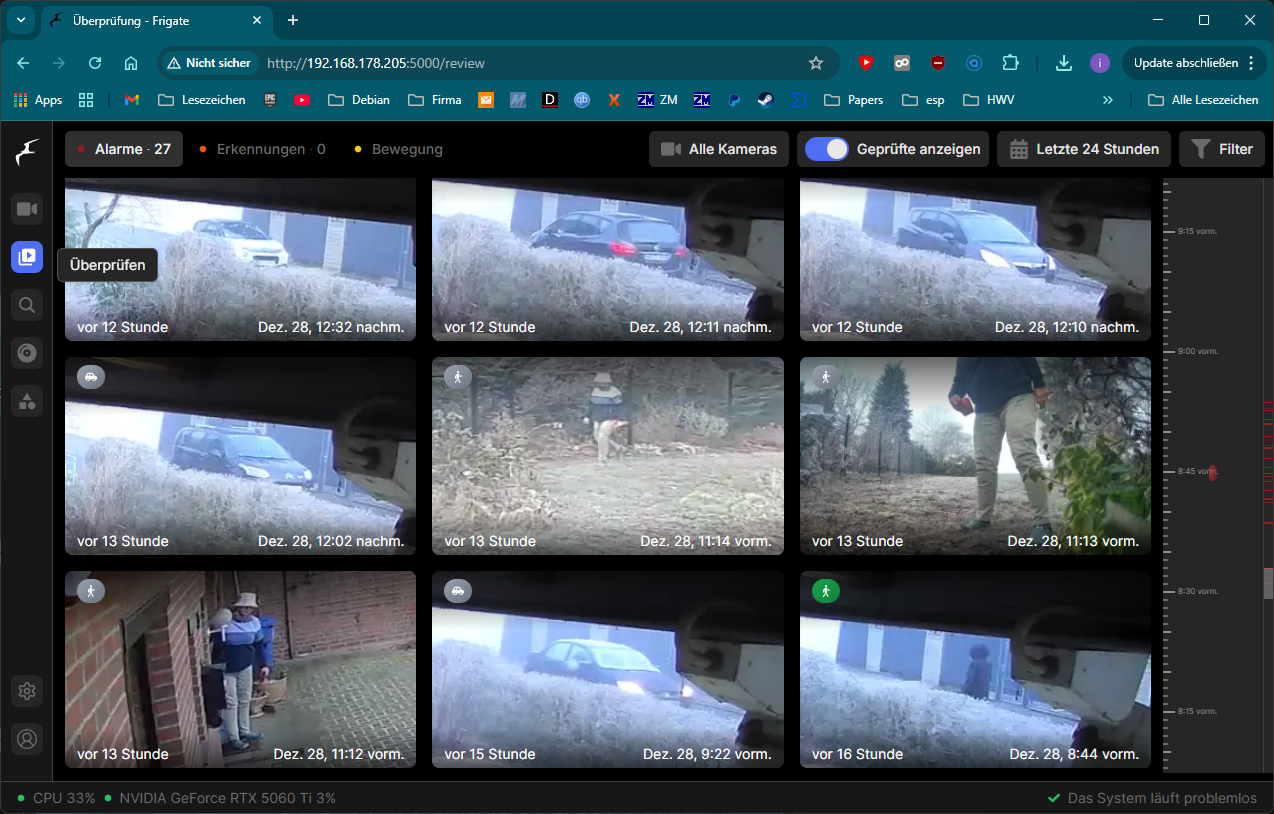Open the 11:12 vorm. person thumbnail
The image size is (1274, 814).
(x=240, y=669)
